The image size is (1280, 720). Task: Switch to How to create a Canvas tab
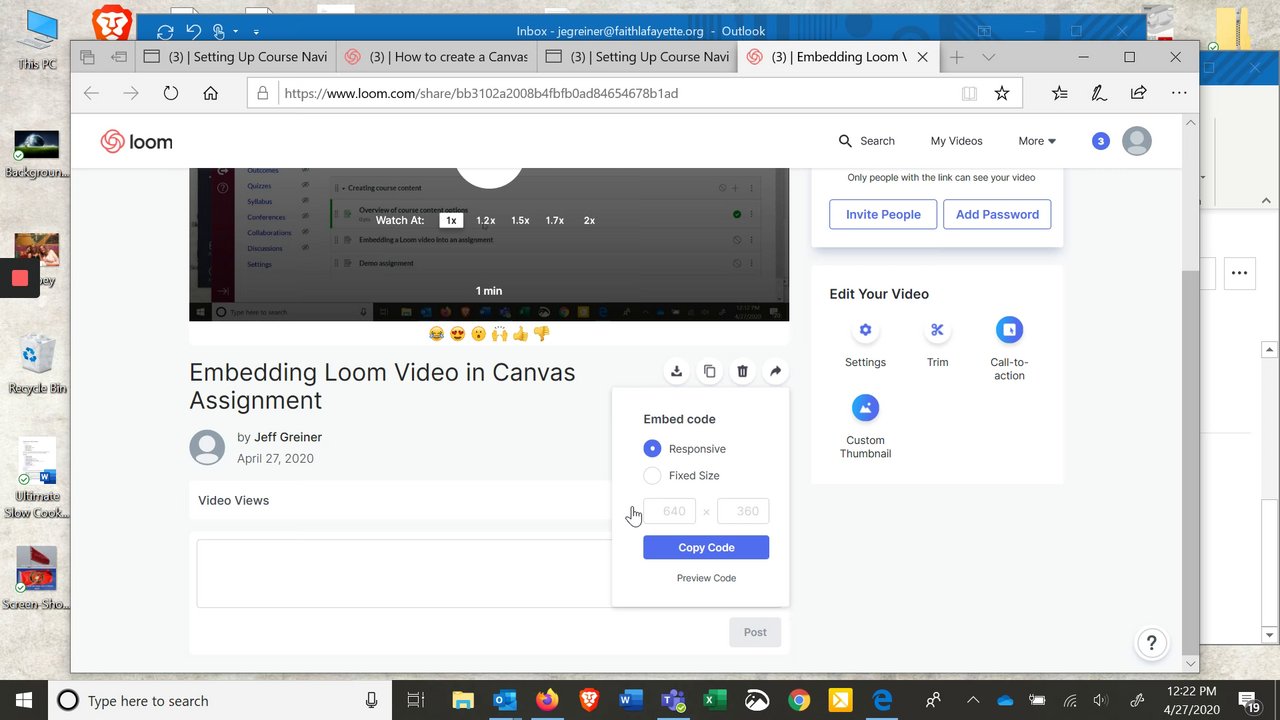point(437,57)
